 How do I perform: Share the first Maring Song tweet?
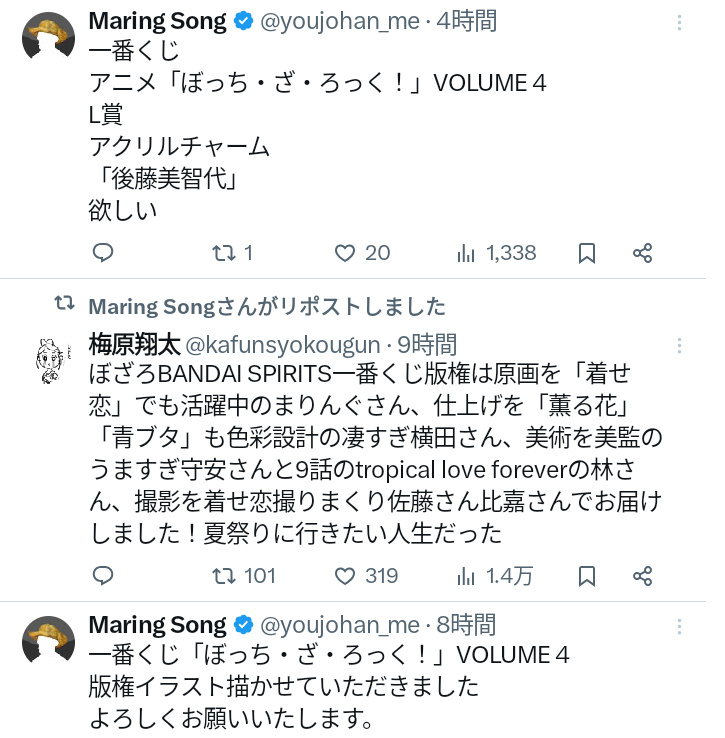click(x=642, y=253)
